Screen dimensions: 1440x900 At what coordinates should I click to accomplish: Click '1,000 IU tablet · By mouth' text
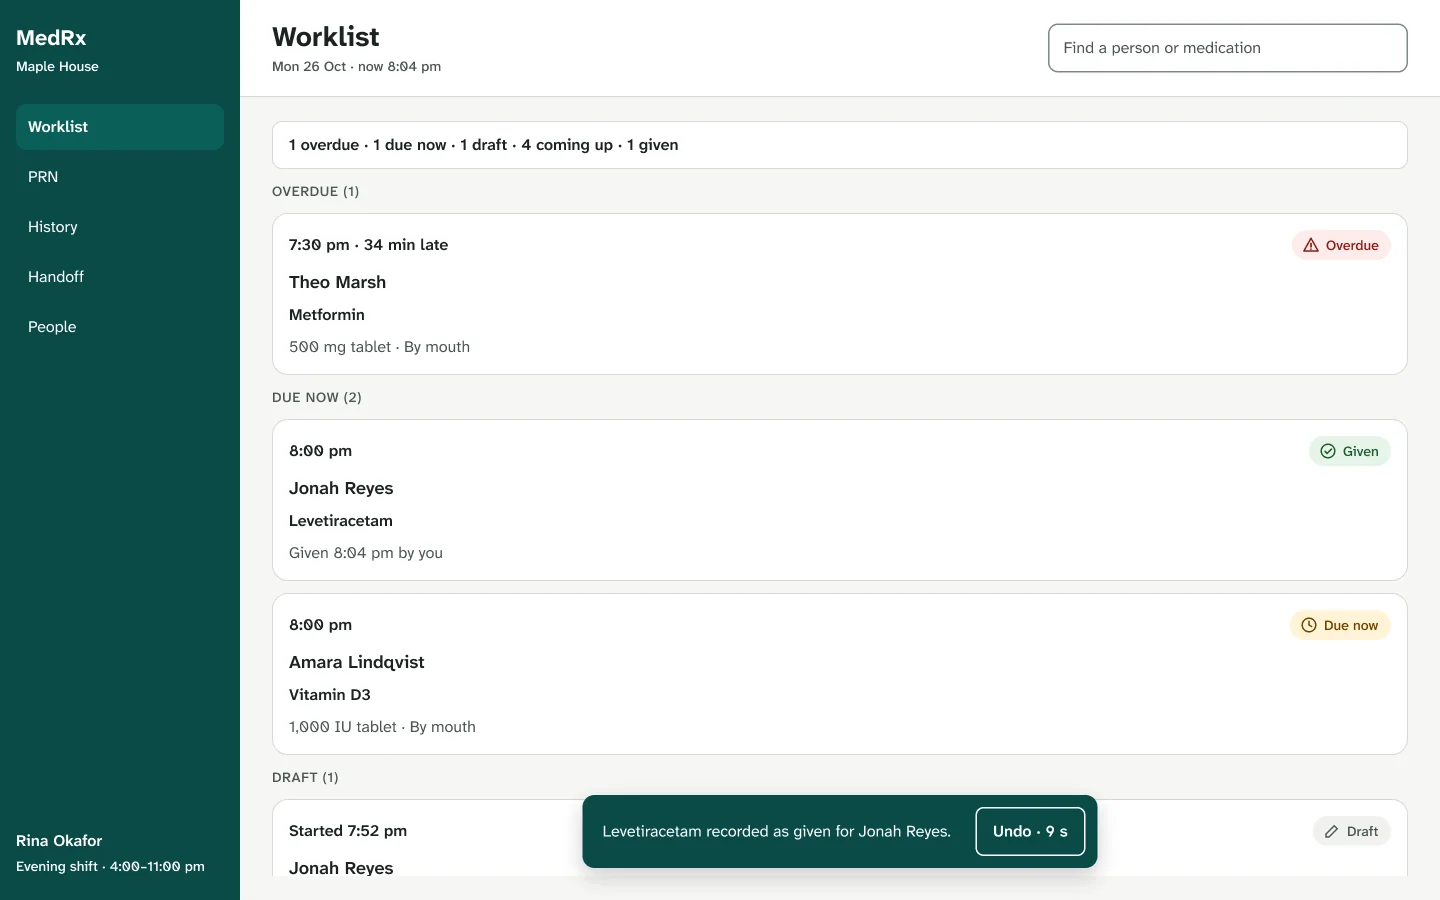pyautogui.click(x=382, y=727)
